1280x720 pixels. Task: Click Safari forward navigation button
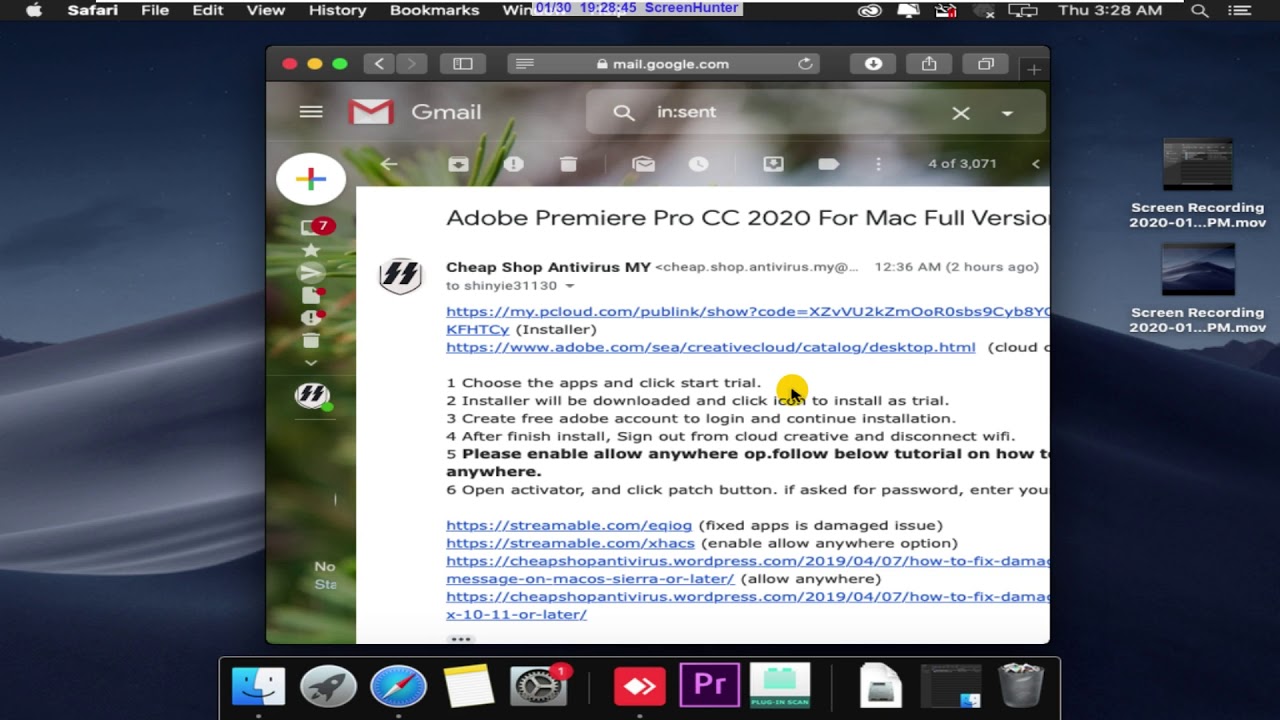tap(411, 64)
